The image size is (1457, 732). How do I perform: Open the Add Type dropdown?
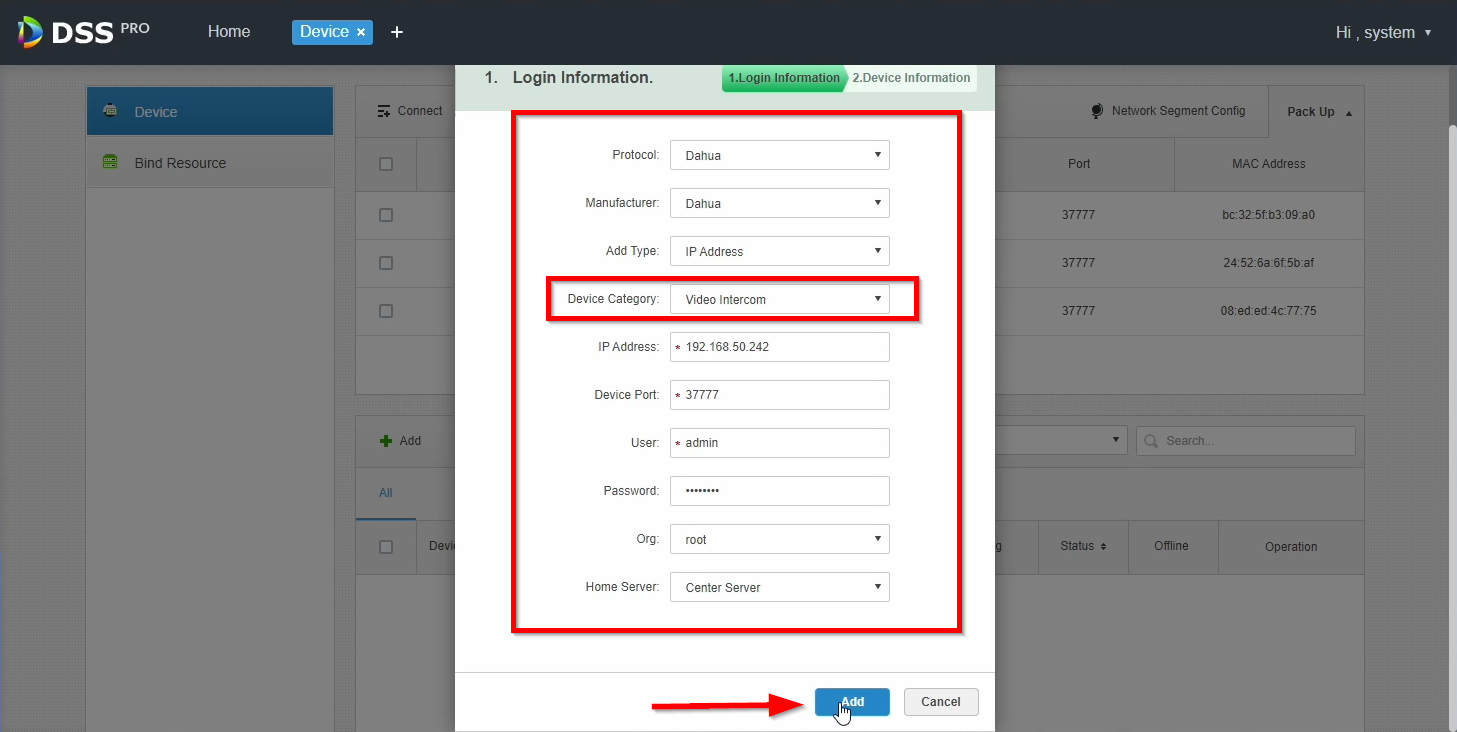(x=780, y=251)
